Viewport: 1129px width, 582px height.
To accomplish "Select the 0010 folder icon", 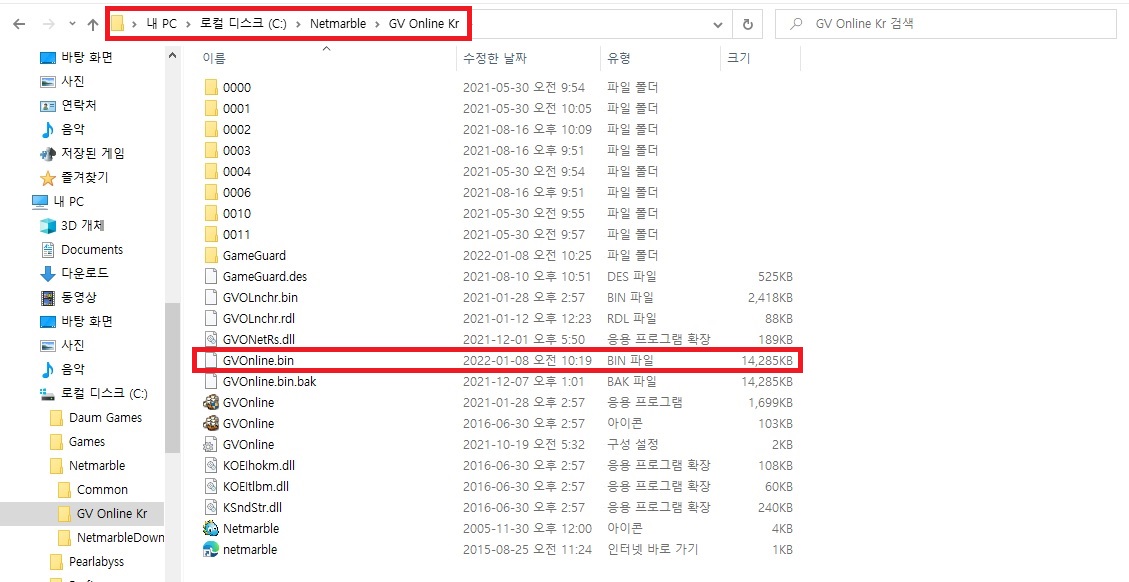I will (x=211, y=213).
